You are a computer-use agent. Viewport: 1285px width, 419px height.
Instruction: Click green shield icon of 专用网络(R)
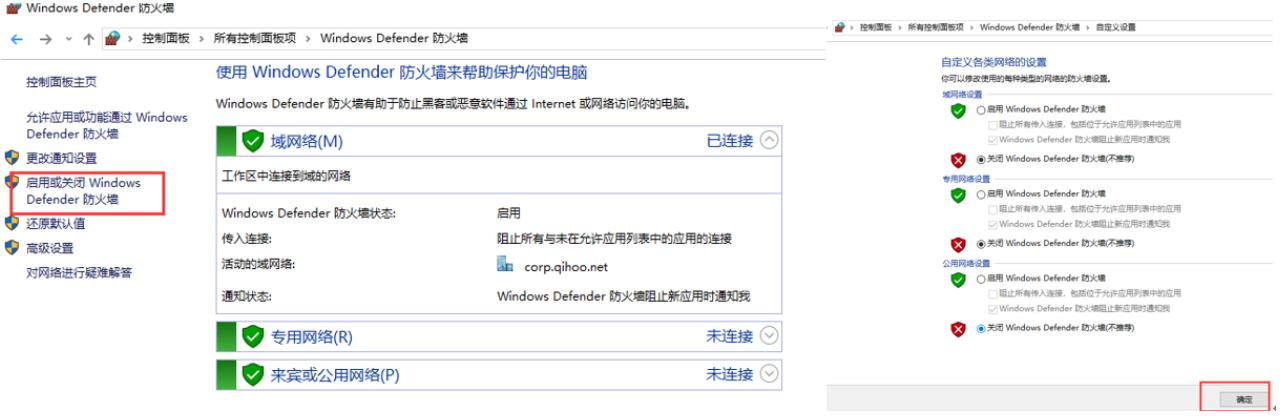253,336
